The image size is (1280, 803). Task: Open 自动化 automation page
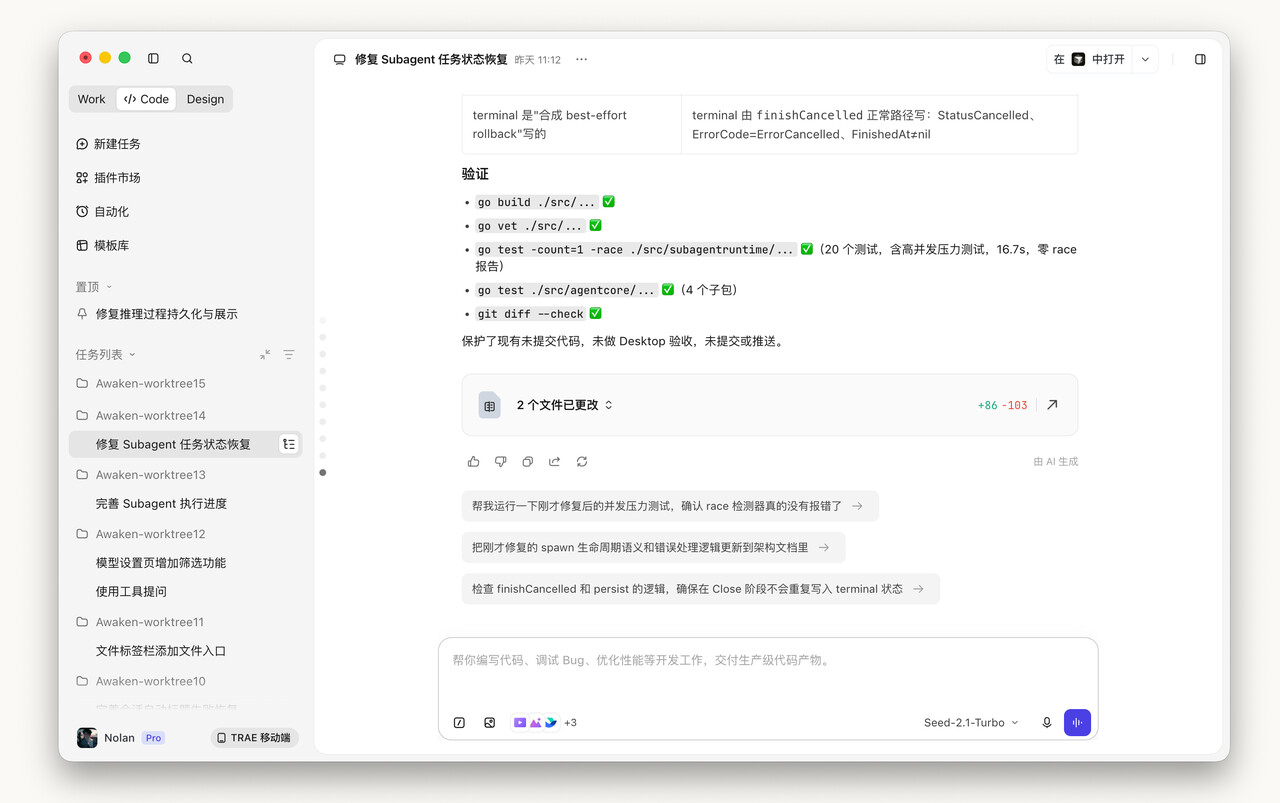(102, 212)
